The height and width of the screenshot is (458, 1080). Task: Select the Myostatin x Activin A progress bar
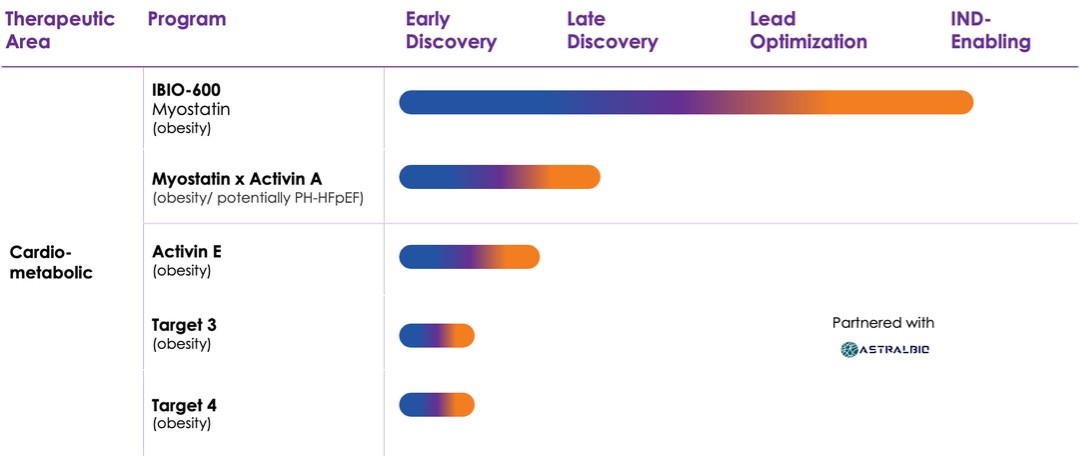[x=499, y=177]
